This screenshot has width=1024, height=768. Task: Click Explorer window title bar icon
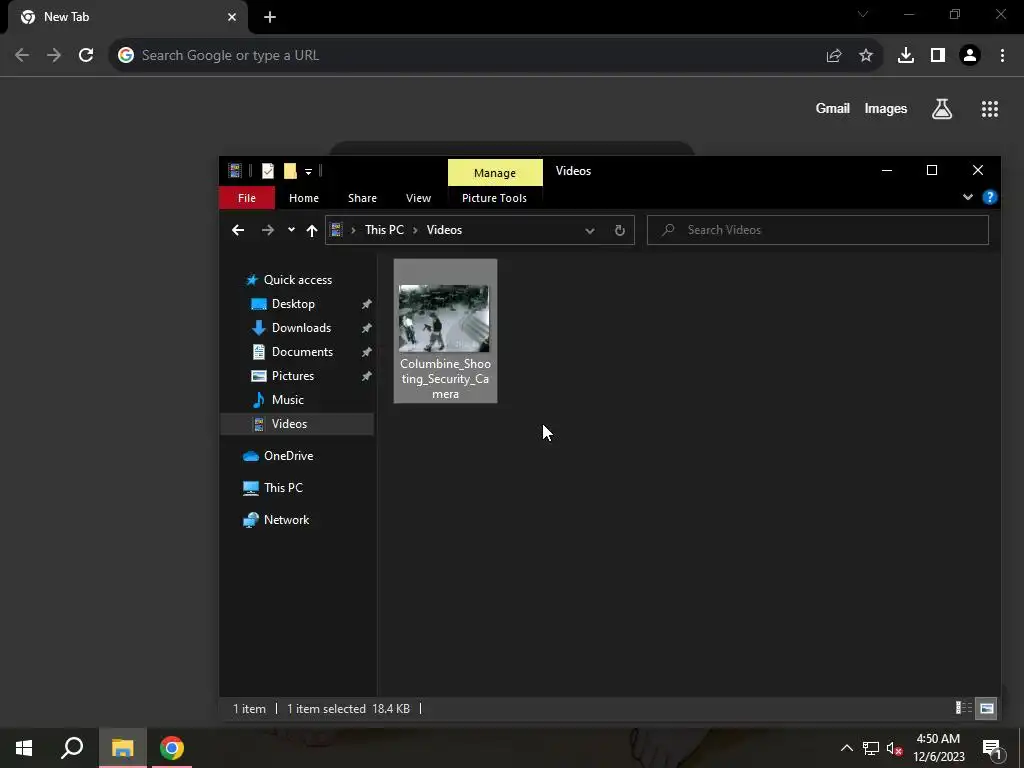coord(235,171)
